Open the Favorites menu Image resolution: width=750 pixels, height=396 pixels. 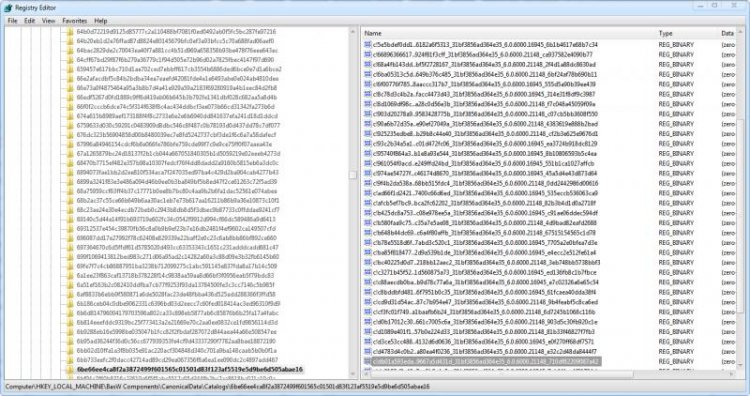(x=75, y=21)
